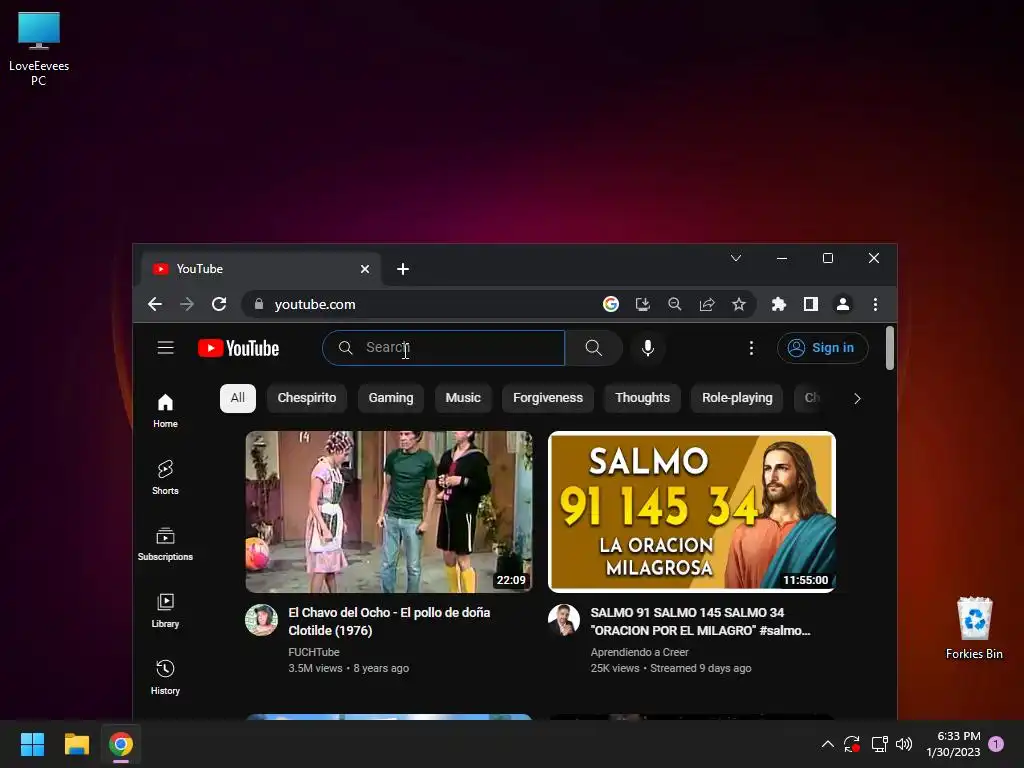Click the magnifier search button beside the search box
The width and height of the screenshot is (1024, 768).
pos(594,348)
